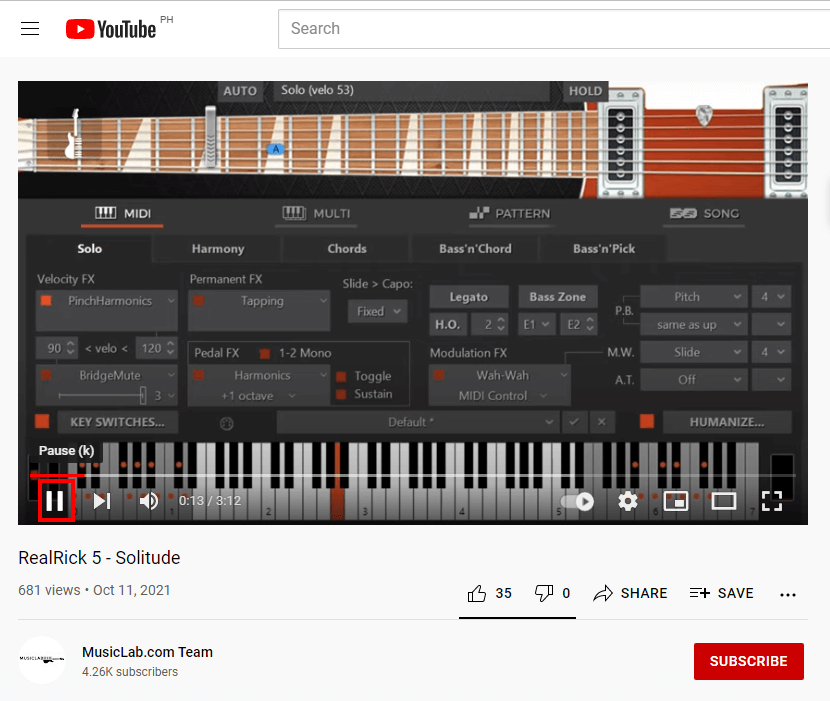
Task: Click the HOLD button above fretboard
Action: (x=585, y=91)
